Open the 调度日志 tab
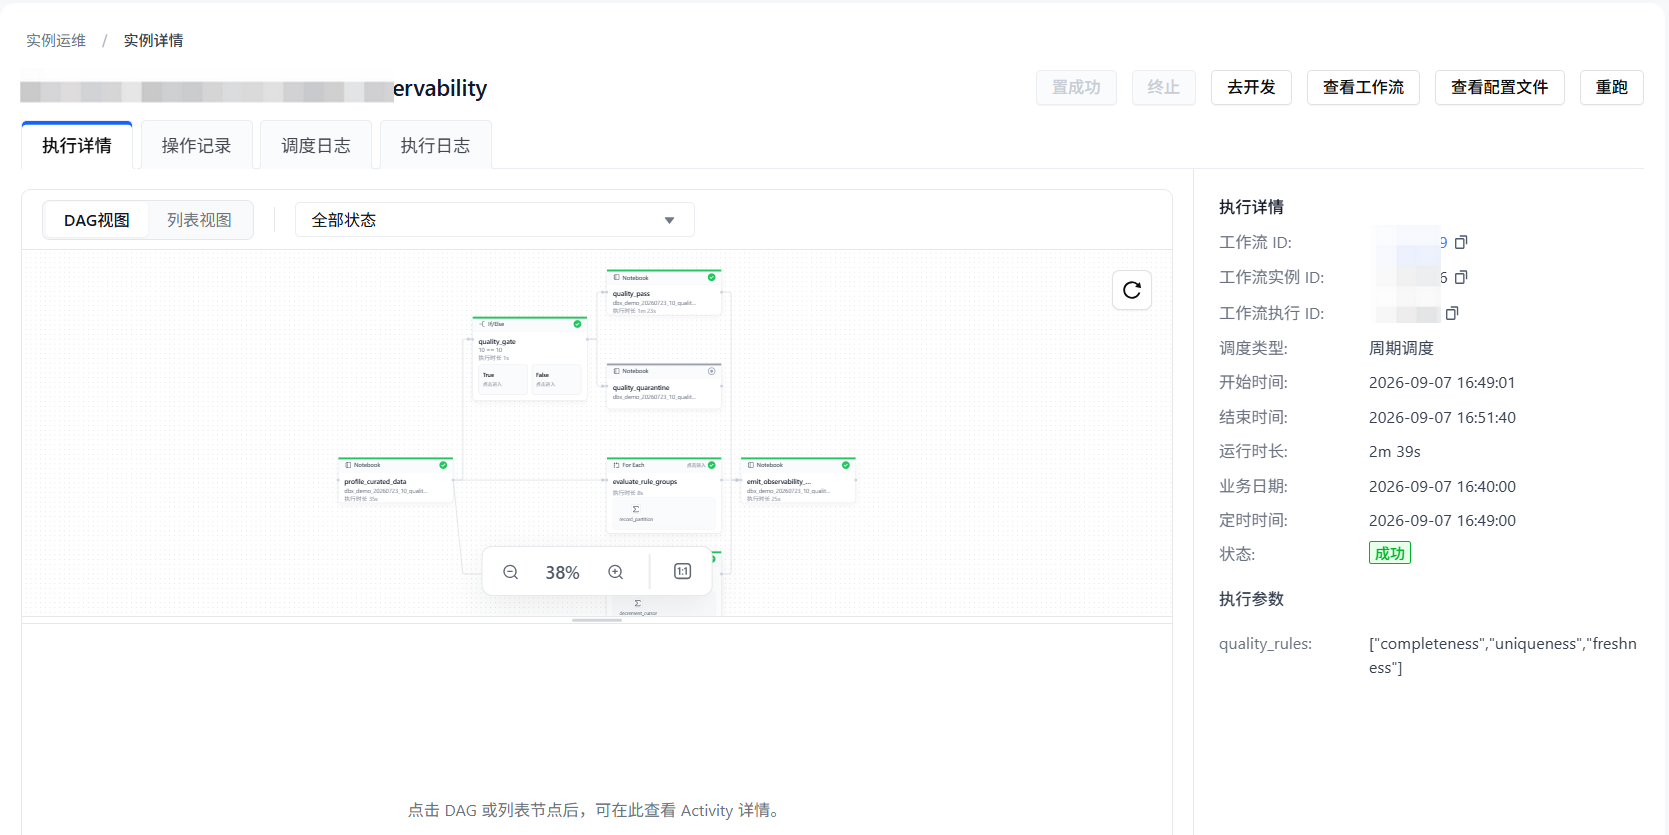 coord(316,146)
